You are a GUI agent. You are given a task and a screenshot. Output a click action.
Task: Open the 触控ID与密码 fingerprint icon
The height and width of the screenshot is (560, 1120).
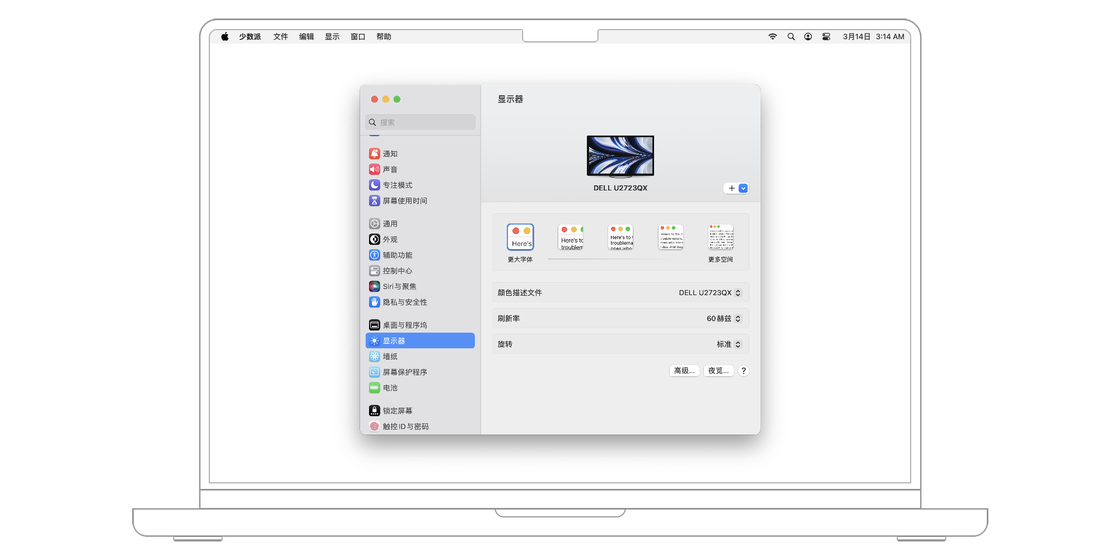pos(374,426)
